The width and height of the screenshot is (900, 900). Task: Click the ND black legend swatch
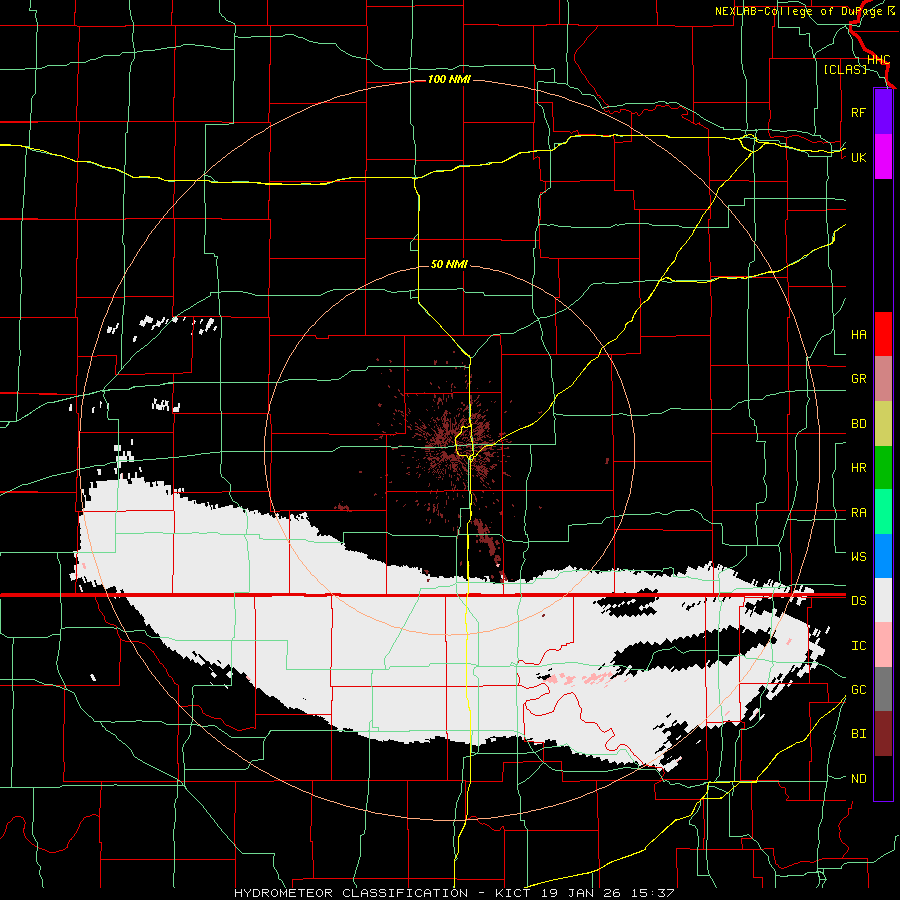click(883, 778)
